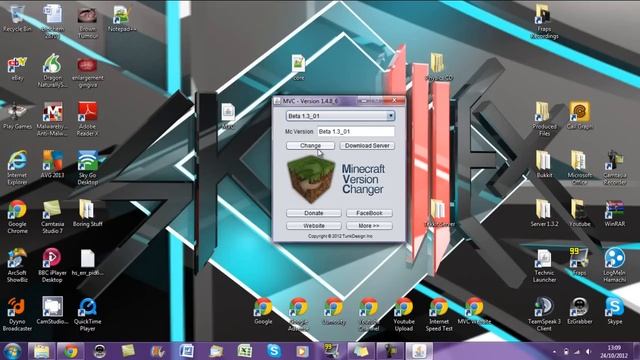The height and width of the screenshot is (360, 640).
Task: Select the QuickTime Player desktop icon
Action: click(87, 313)
